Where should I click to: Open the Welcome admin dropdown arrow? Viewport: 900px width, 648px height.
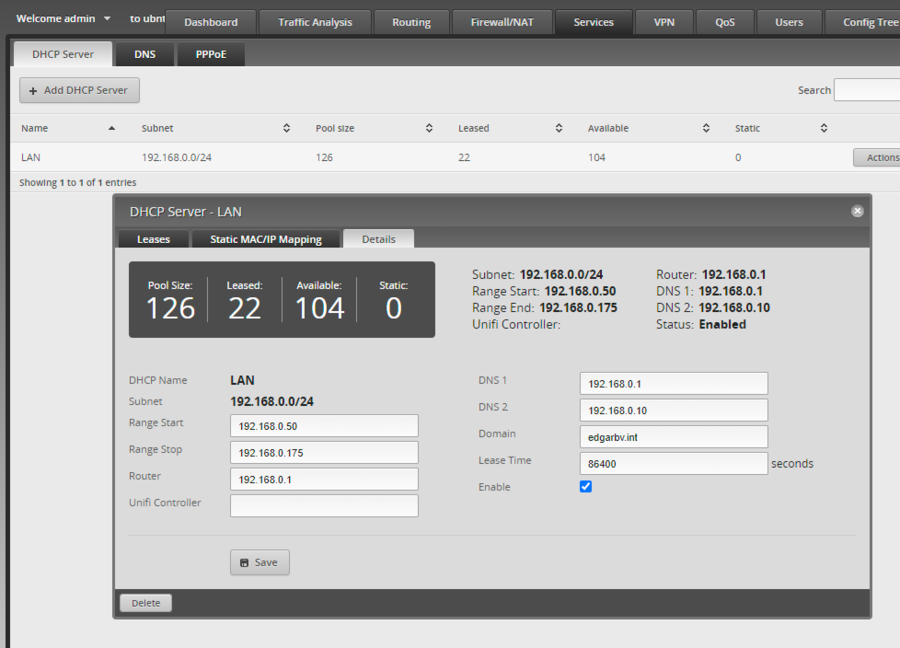(x=107, y=19)
